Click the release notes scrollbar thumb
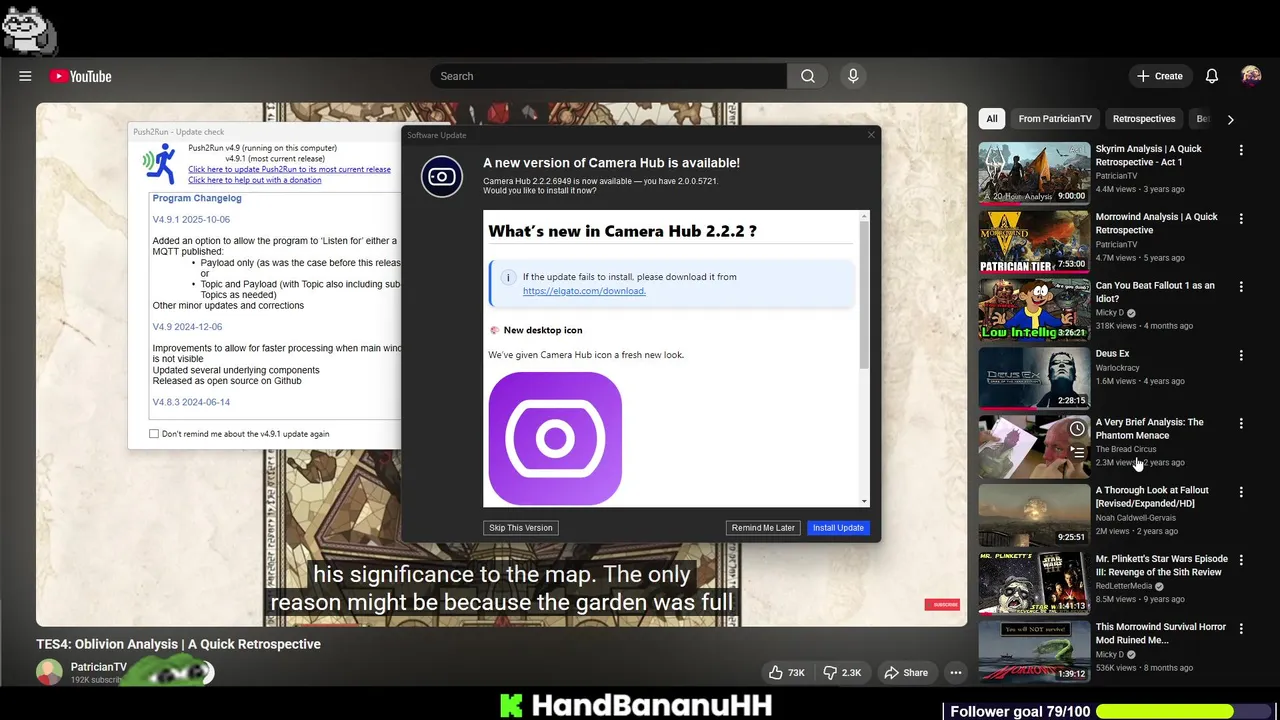This screenshot has width=1280, height=720. click(x=865, y=295)
